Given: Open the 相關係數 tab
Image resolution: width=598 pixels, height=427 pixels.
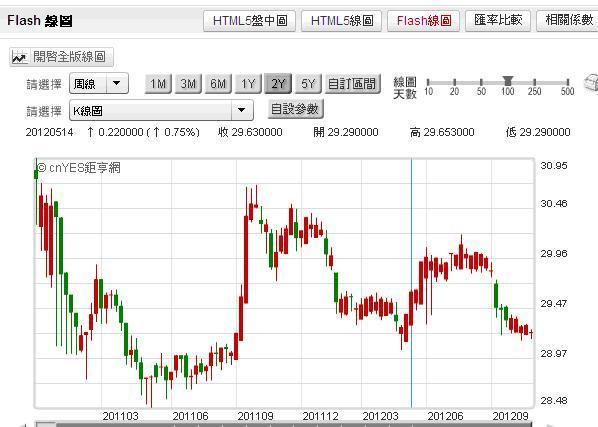Looking at the screenshot, I should (x=568, y=21).
